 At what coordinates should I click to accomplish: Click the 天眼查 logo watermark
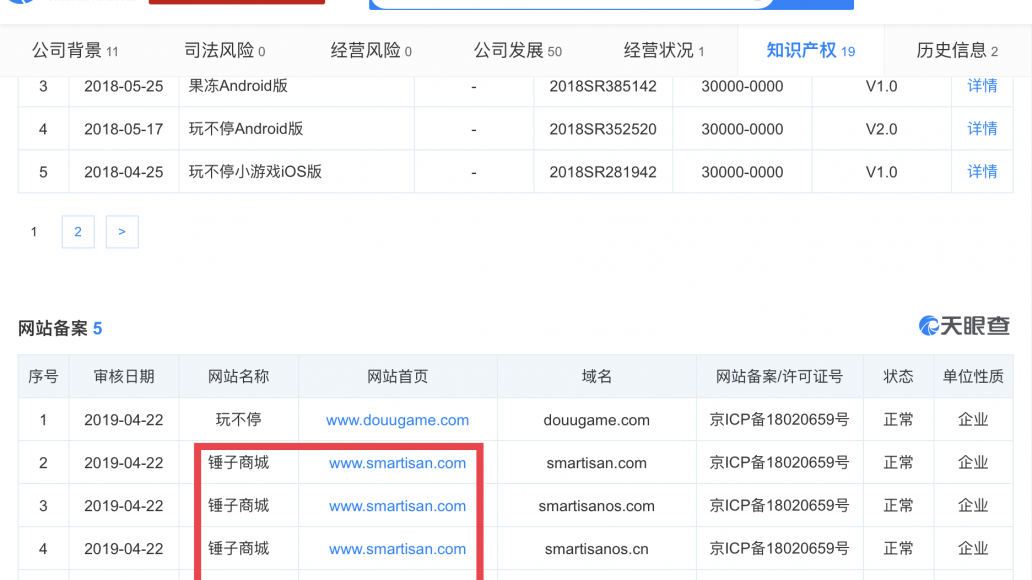(x=964, y=326)
